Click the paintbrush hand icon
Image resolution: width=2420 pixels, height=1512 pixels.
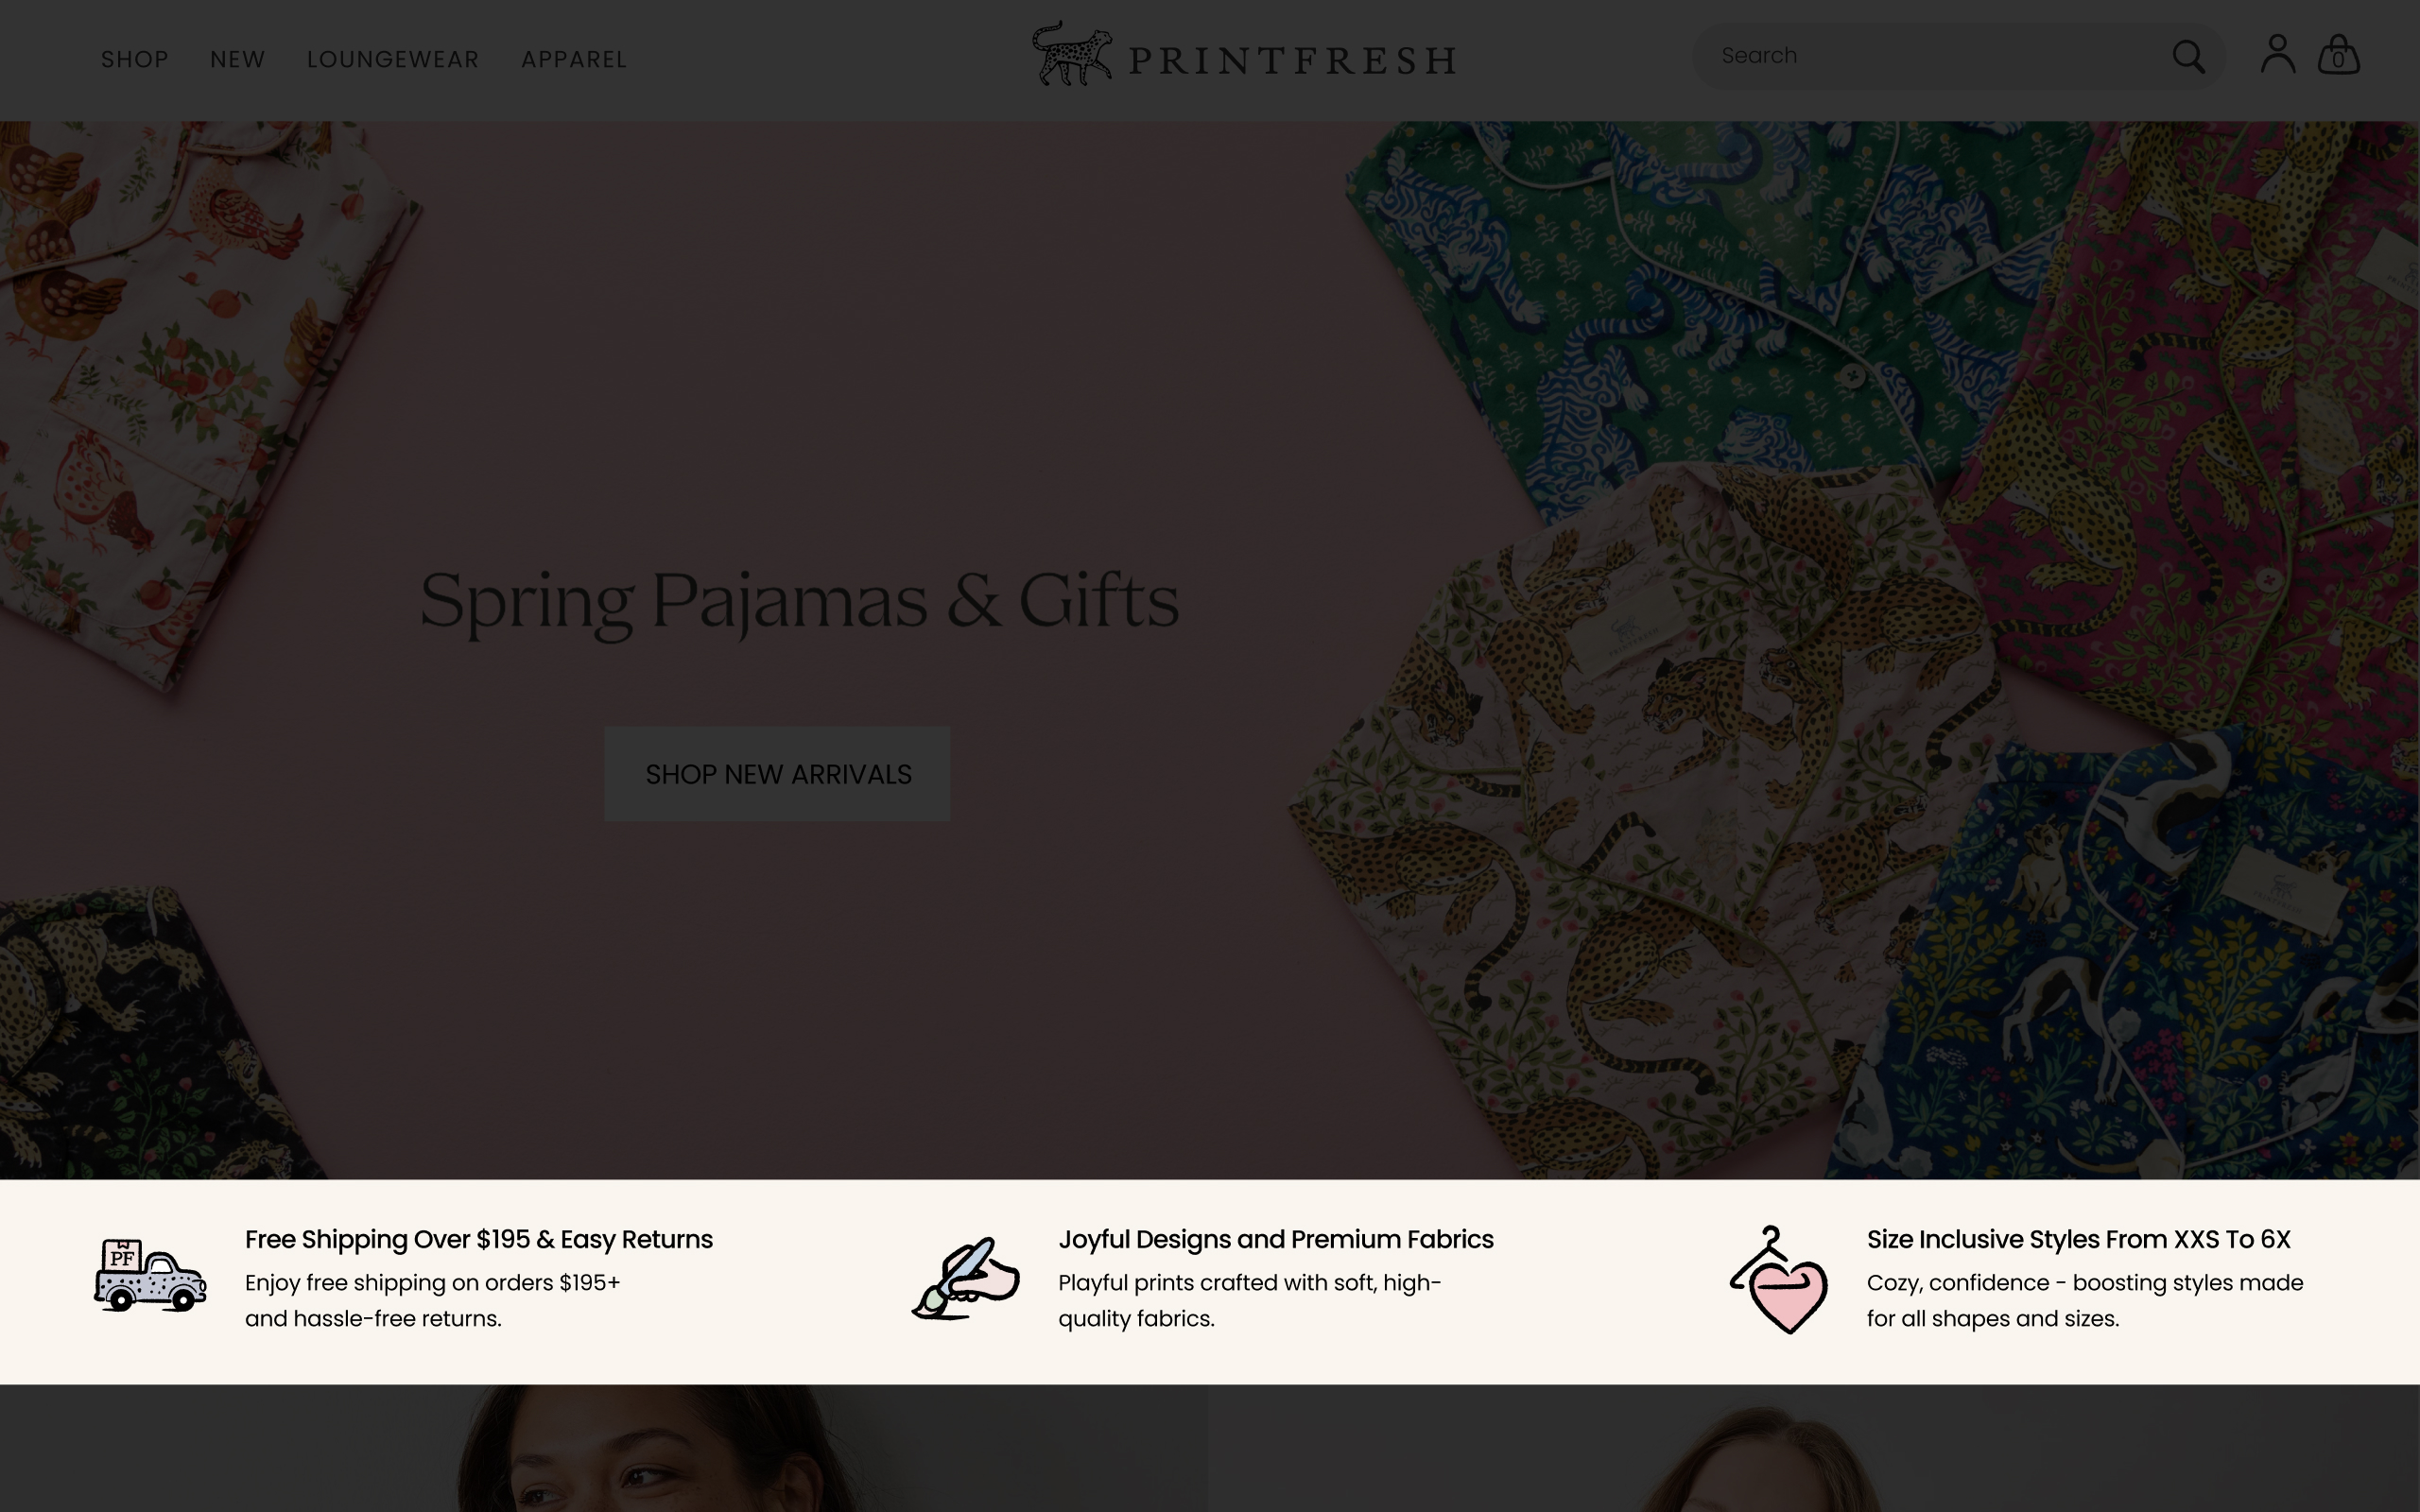(x=966, y=1278)
